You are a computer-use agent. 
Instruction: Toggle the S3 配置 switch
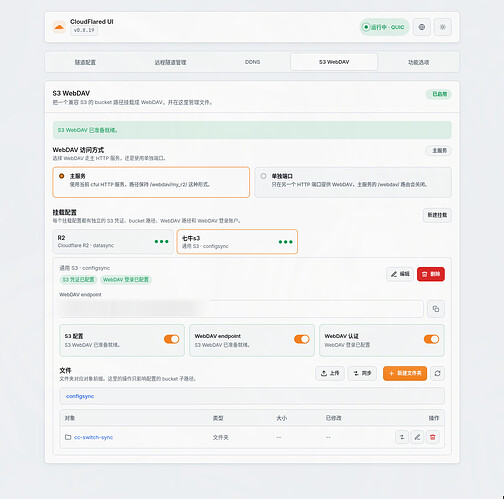(x=172, y=339)
